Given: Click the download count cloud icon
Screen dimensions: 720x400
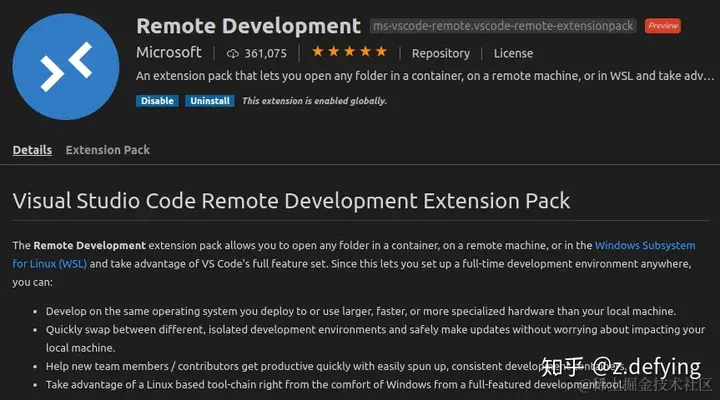Looking at the screenshot, I should (232, 54).
